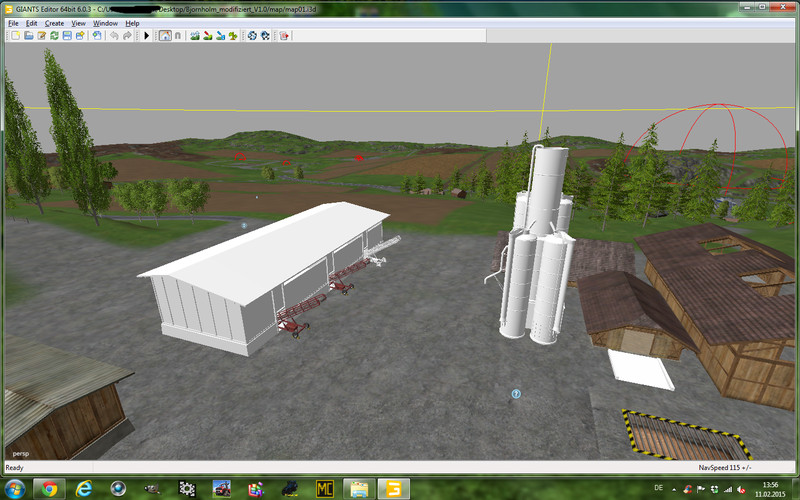This screenshot has width=800, height=500.
Task: Select the terrain sculpt mode icon
Action: coord(194,36)
